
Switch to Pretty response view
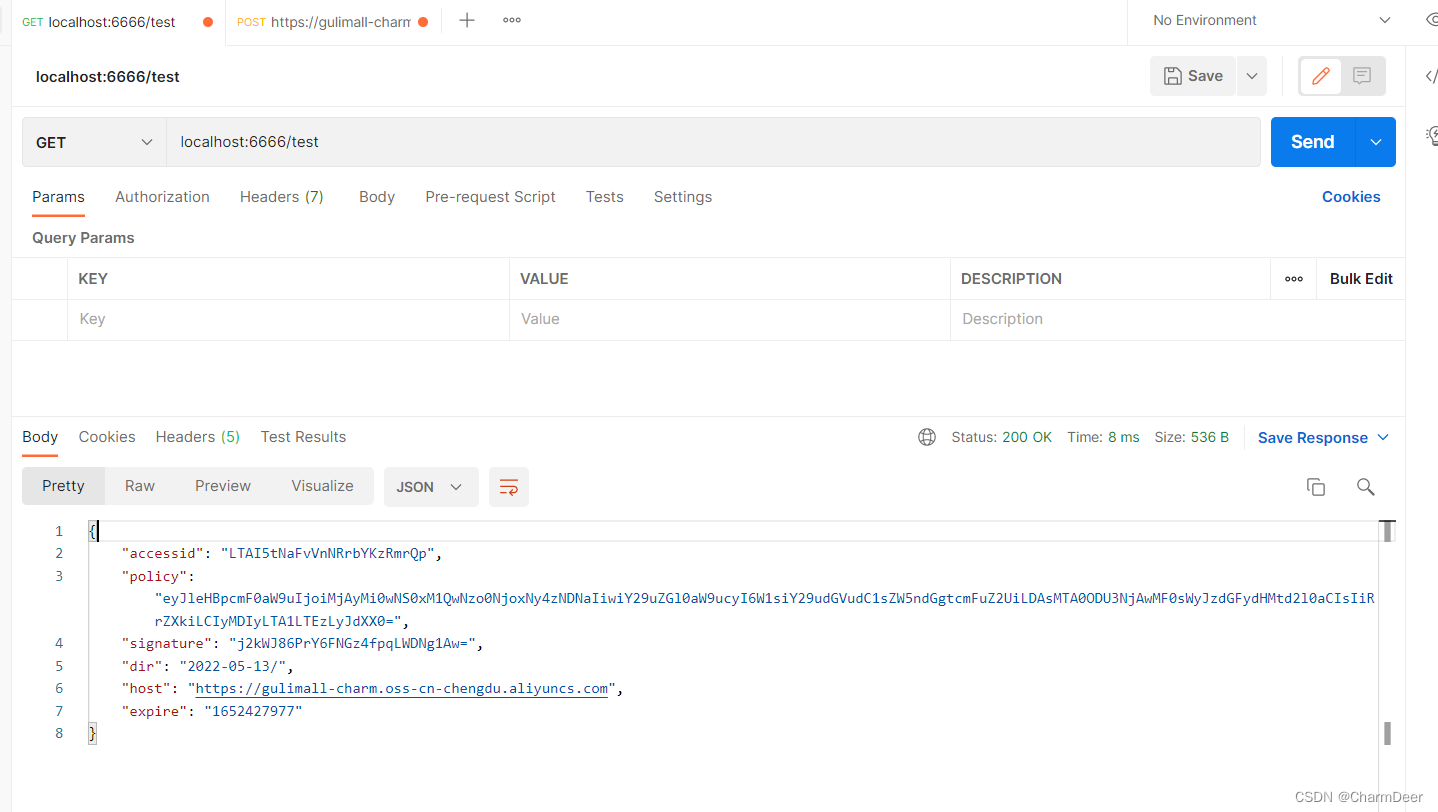pyautogui.click(x=63, y=486)
